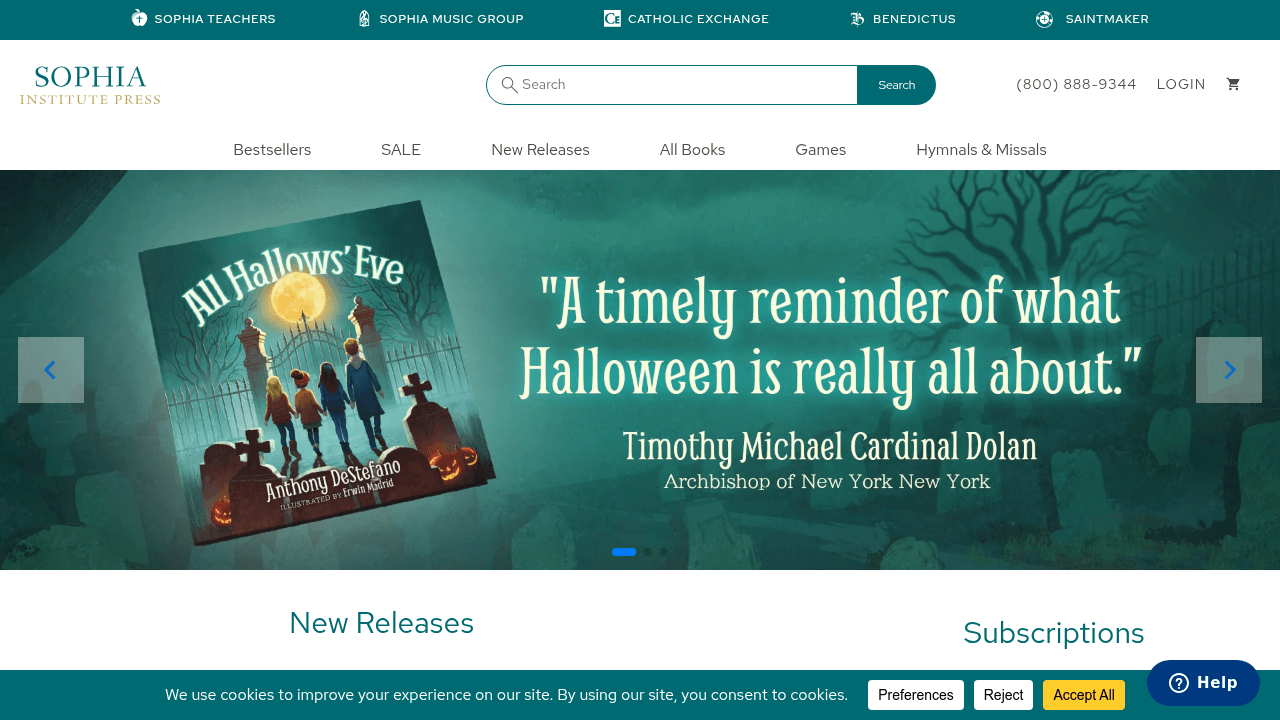Accept all cookies
Screen dimensions: 1280x720
click(x=1083, y=695)
